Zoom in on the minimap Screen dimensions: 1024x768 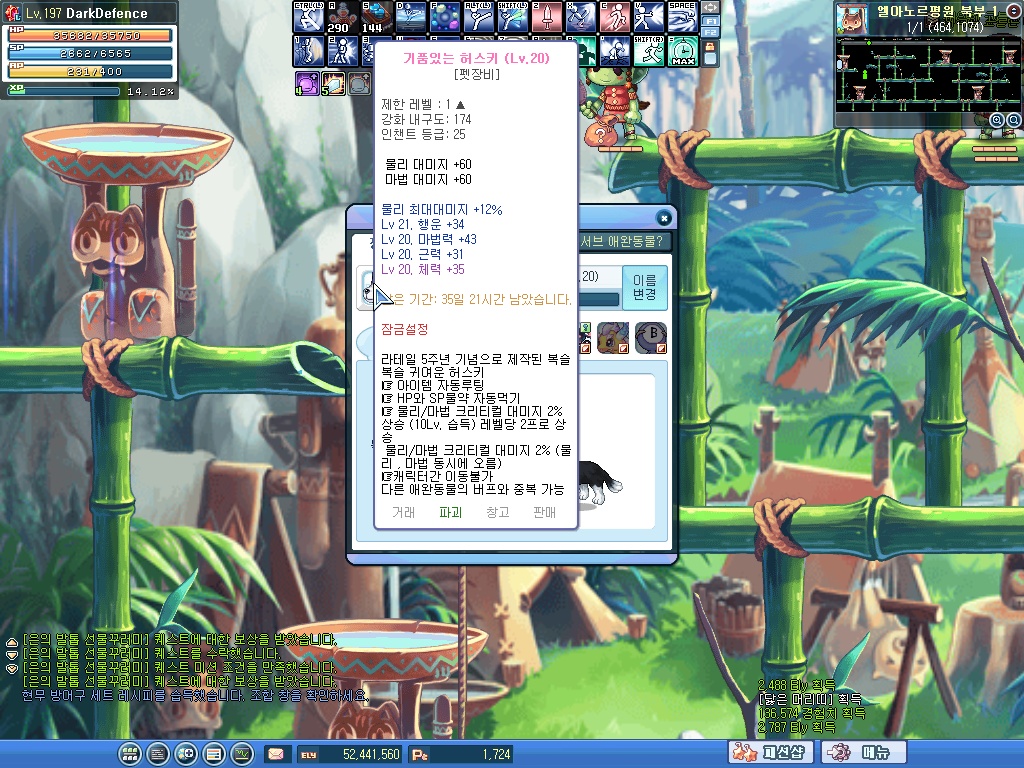coord(997,120)
